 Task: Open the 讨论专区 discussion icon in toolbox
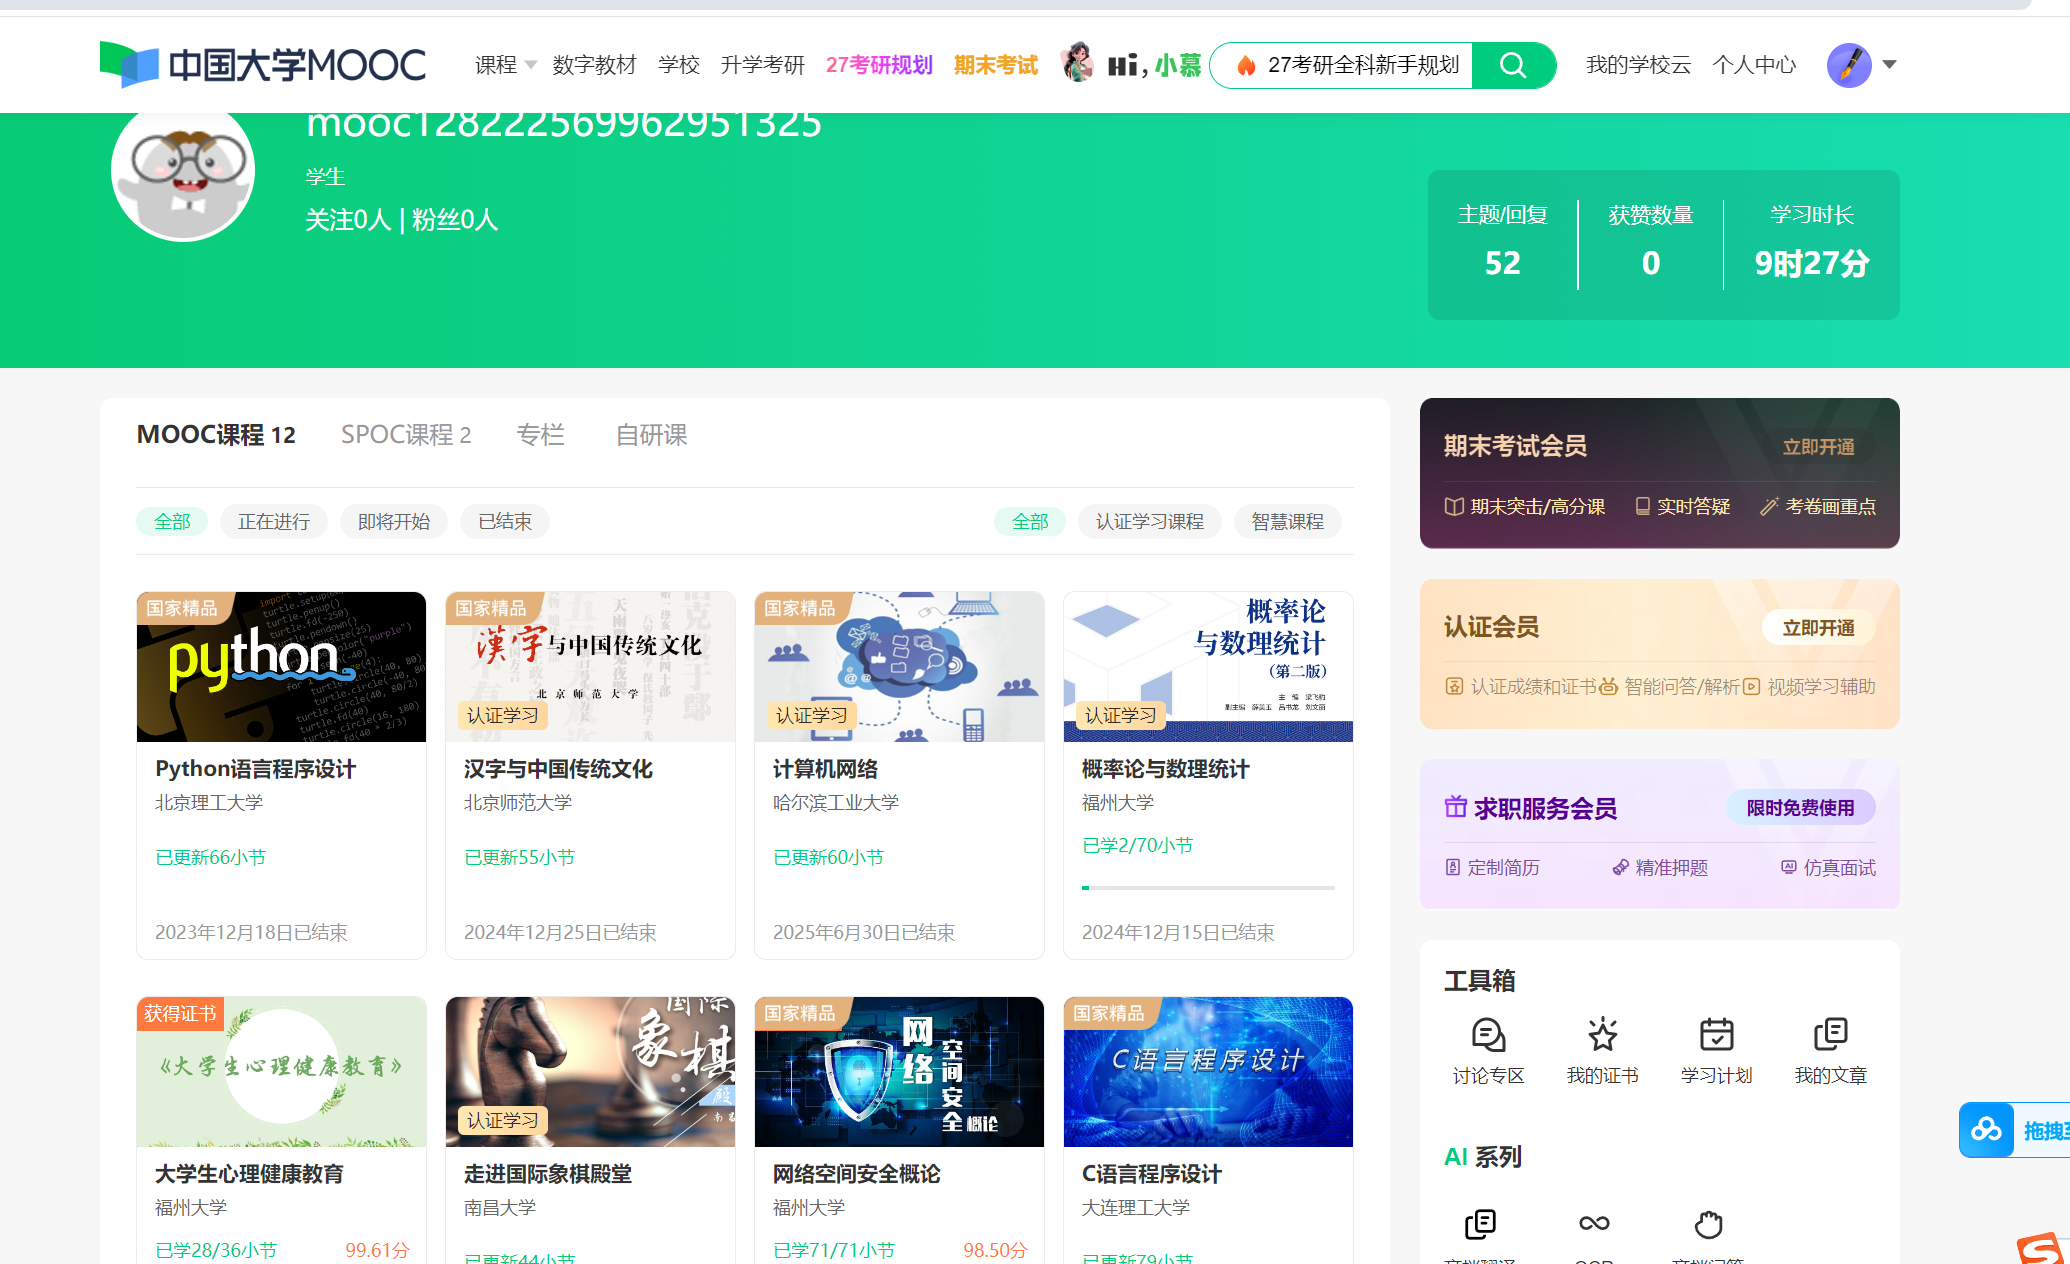click(1488, 1035)
